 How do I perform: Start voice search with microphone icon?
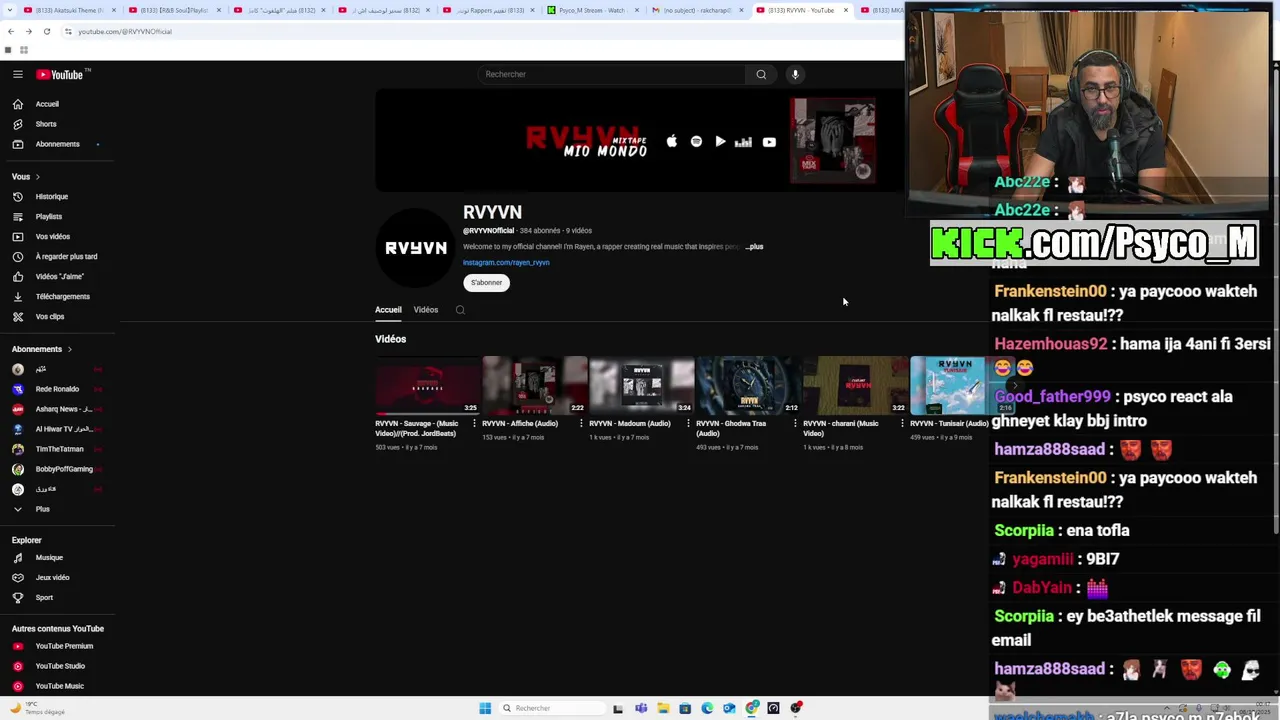coord(795,74)
